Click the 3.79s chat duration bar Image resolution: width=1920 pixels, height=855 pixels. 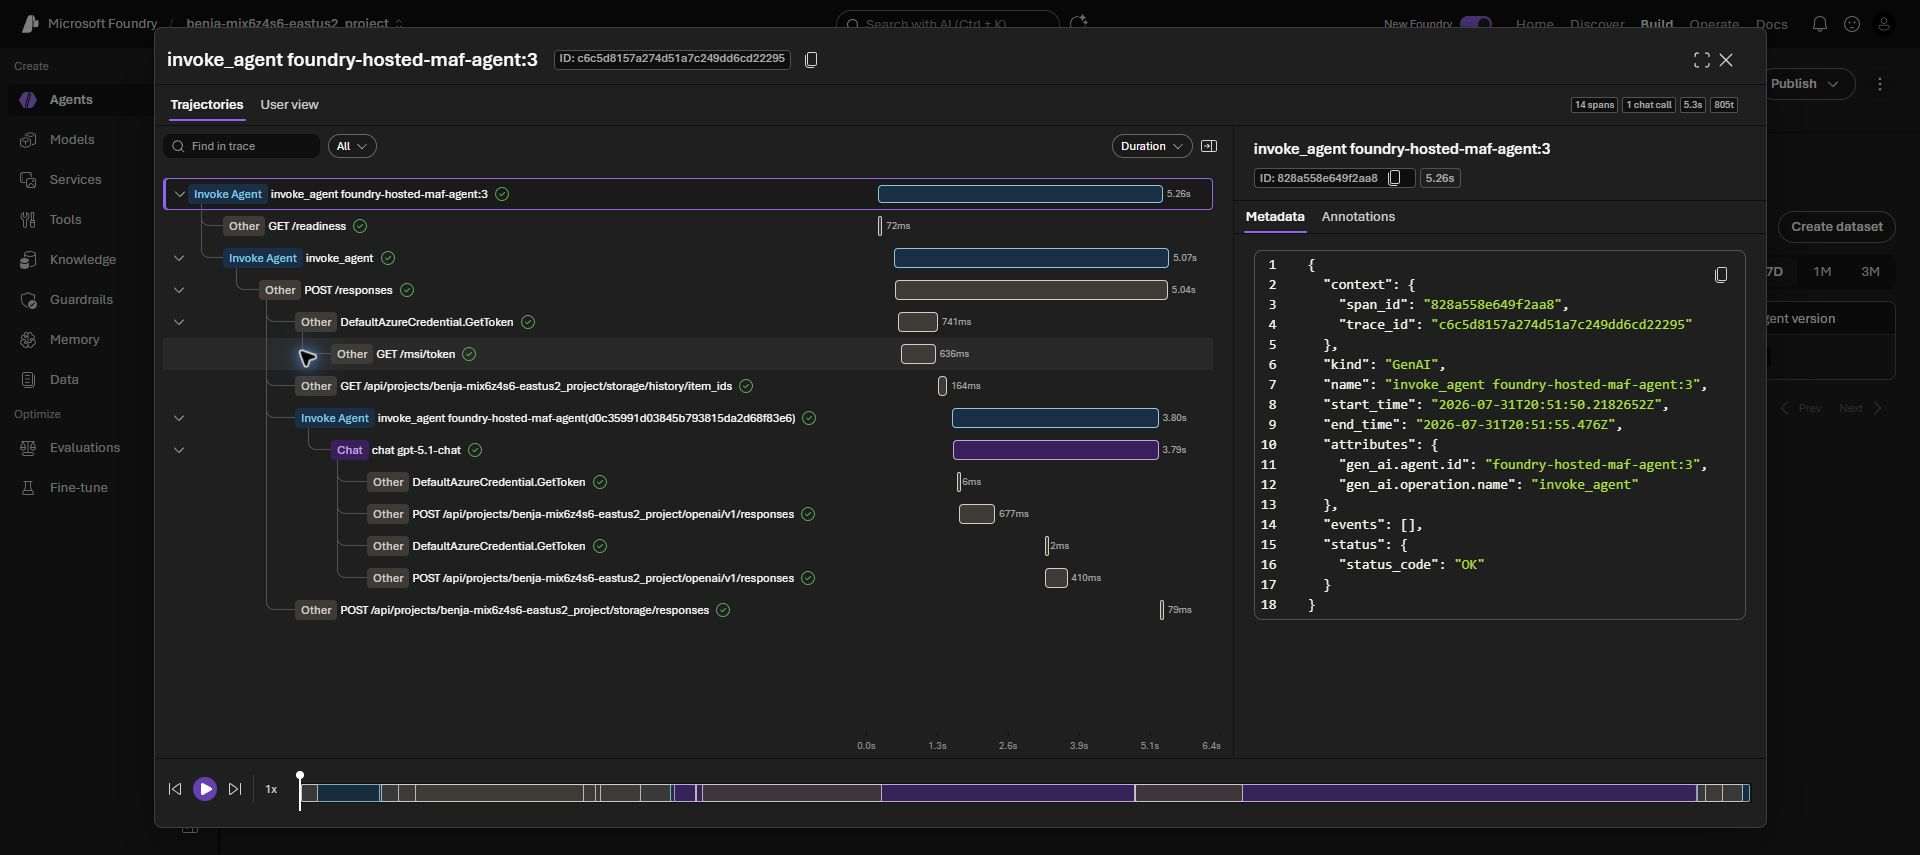pyautogui.click(x=1056, y=450)
